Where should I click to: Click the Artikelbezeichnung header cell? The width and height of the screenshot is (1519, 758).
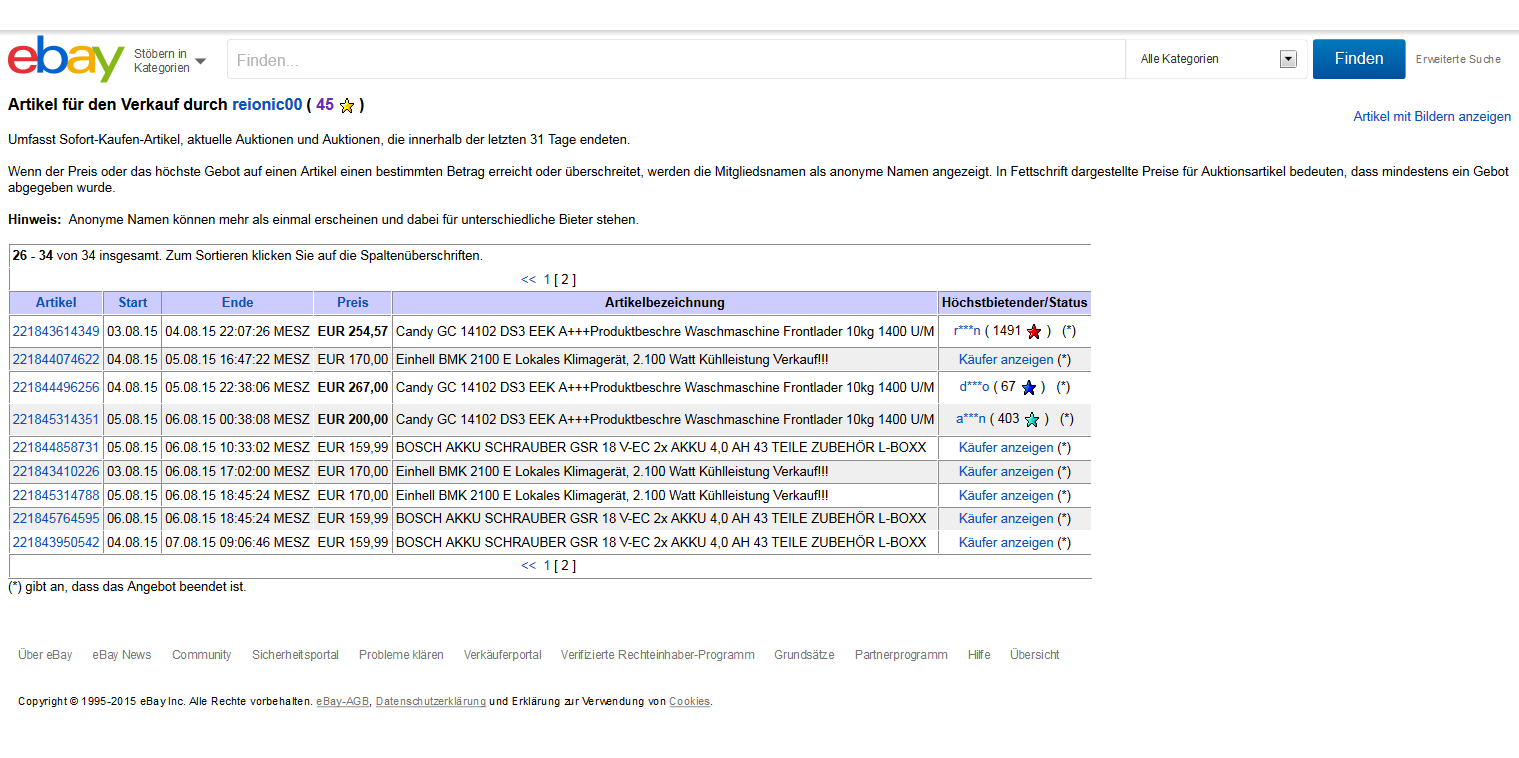665,302
